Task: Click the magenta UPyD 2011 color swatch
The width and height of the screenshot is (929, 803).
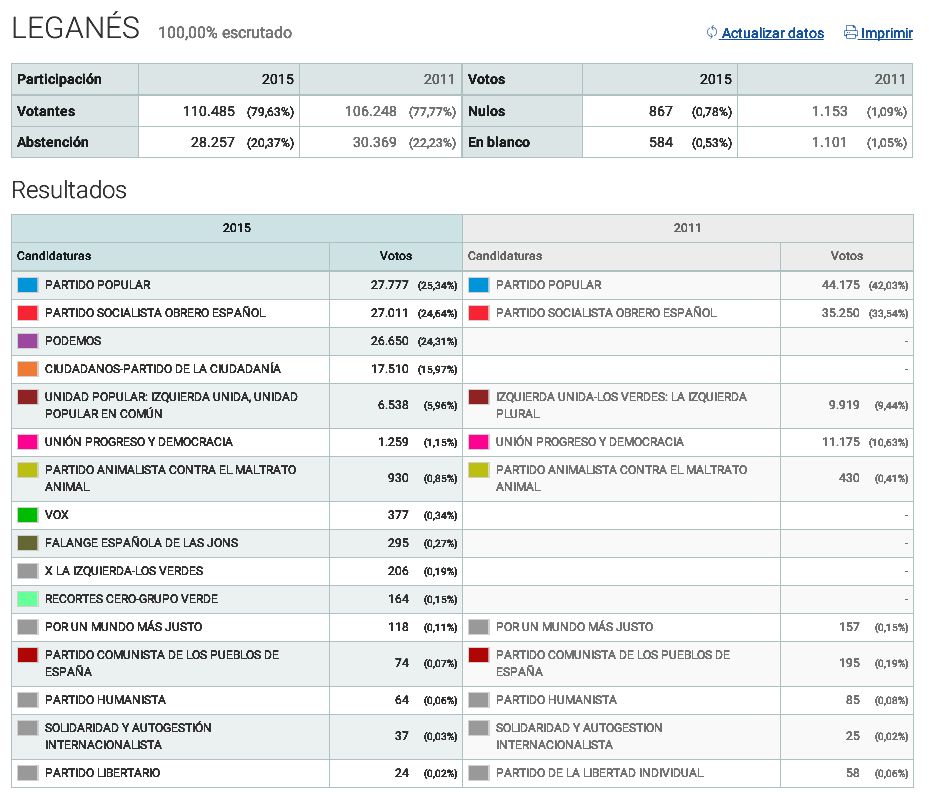Action: pyautogui.click(x=479, y=442)
